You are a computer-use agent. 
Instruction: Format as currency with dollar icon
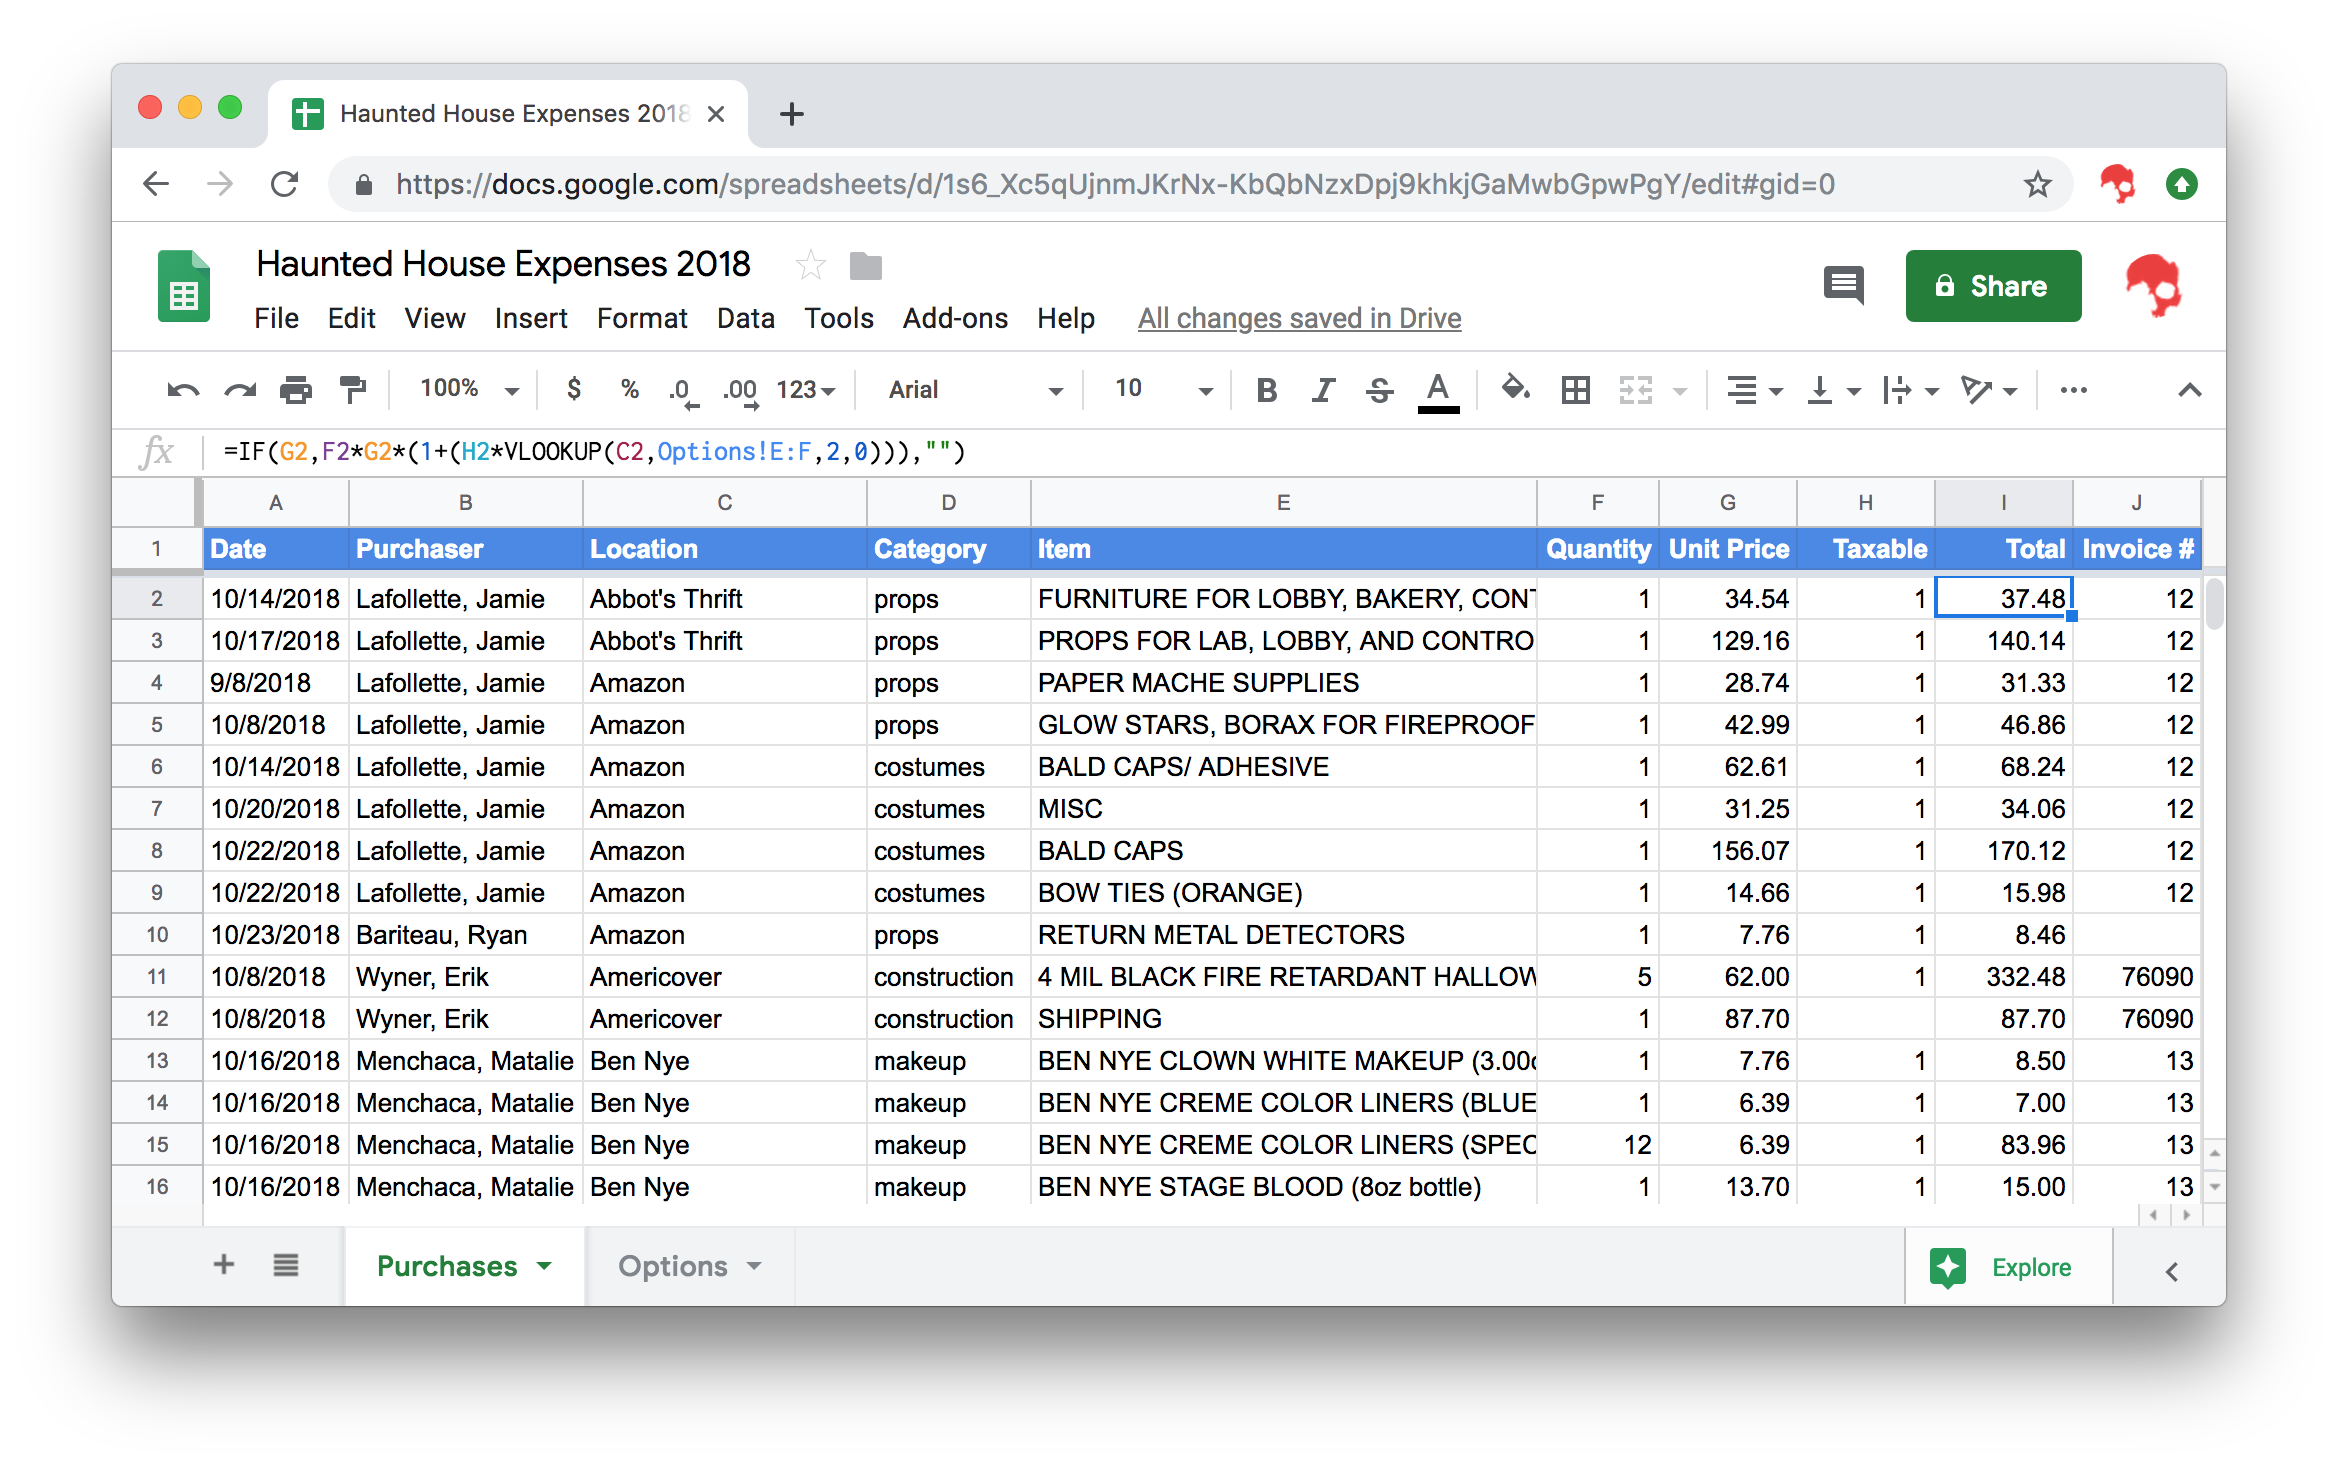click(x=573, y=389)
